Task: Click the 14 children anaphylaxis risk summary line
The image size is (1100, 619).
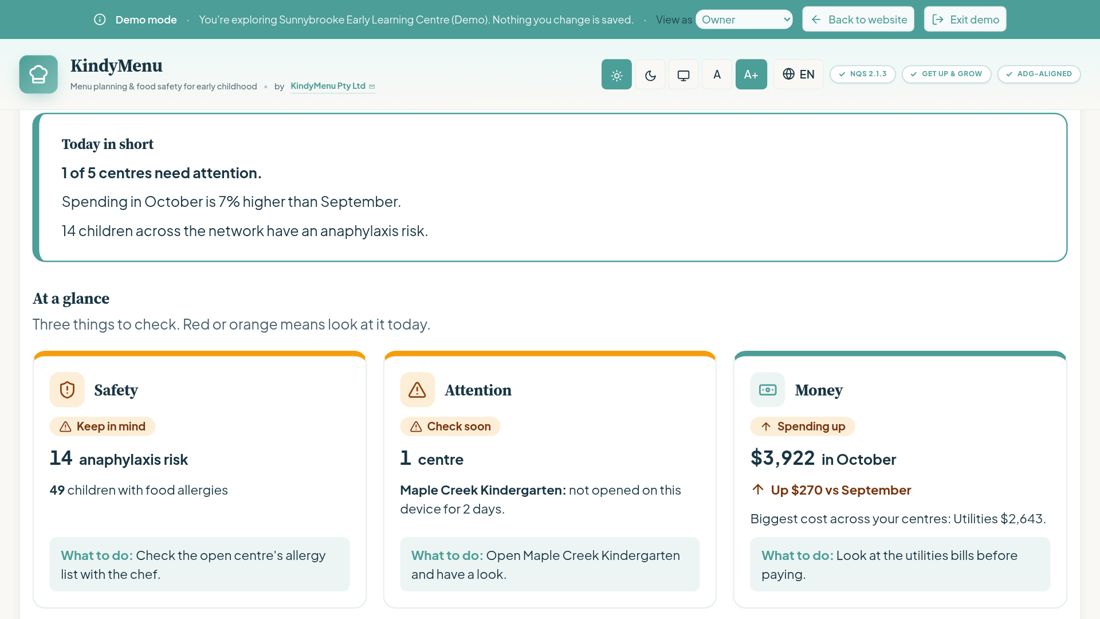Action: [x=245, y=231]
